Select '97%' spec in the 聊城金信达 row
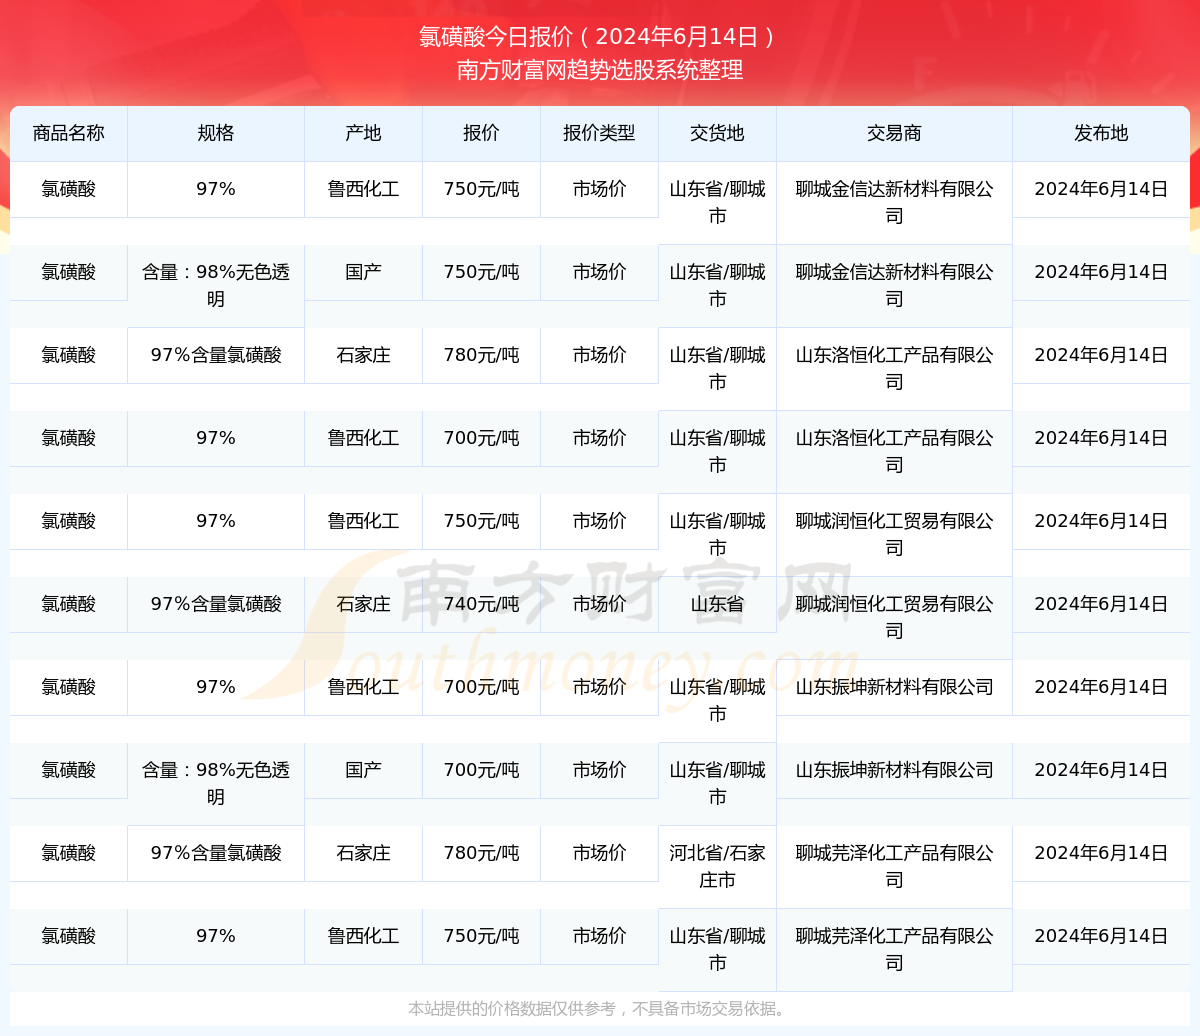This screenshot has height=1036, width=1200. (216, 189)
